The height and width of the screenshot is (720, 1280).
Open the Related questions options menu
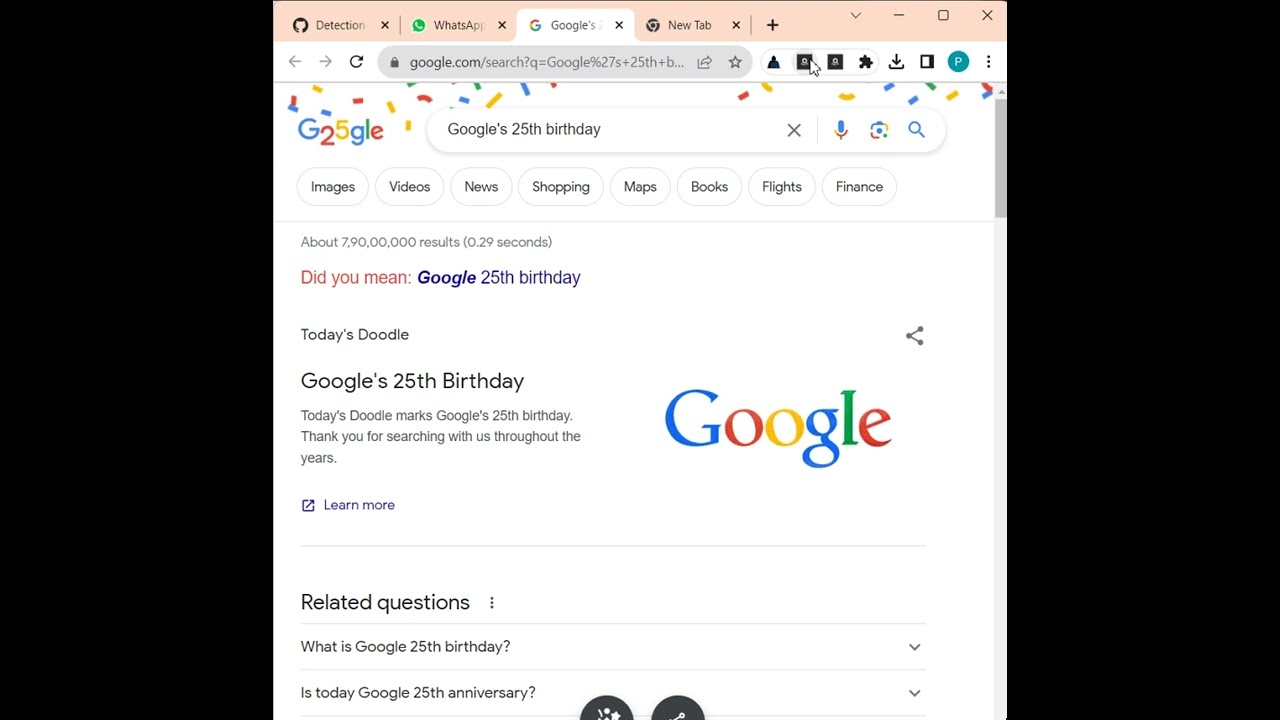point(491,603)
